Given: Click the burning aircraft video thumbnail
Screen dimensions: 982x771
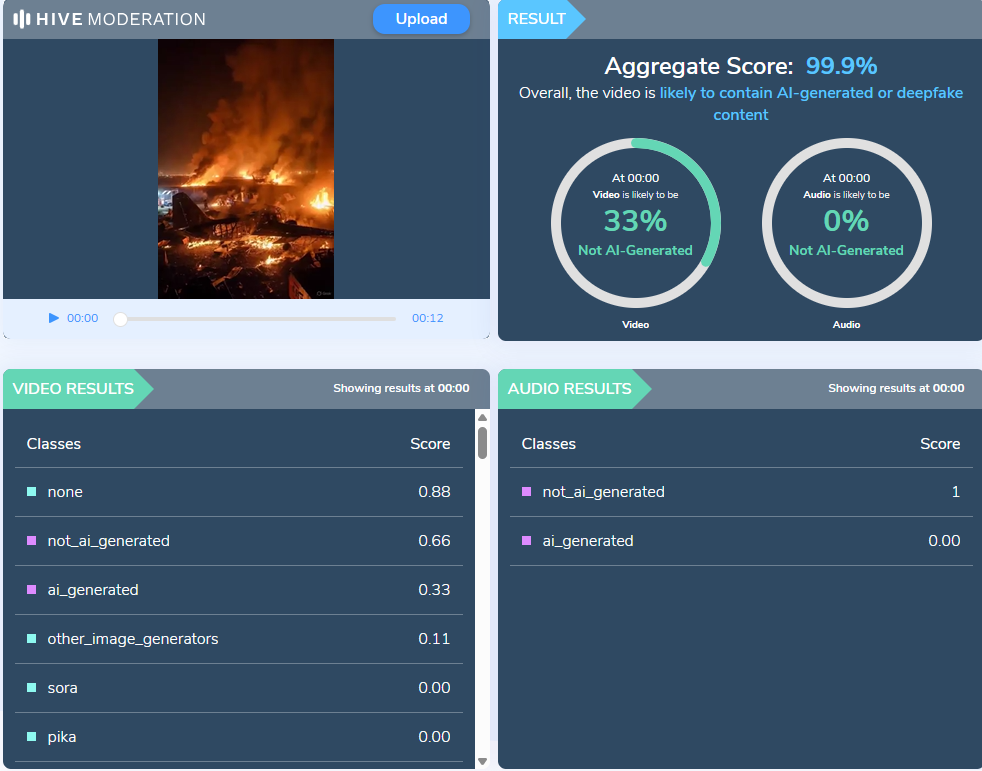Looking at the screenshot, I should [x=246, y=168].
